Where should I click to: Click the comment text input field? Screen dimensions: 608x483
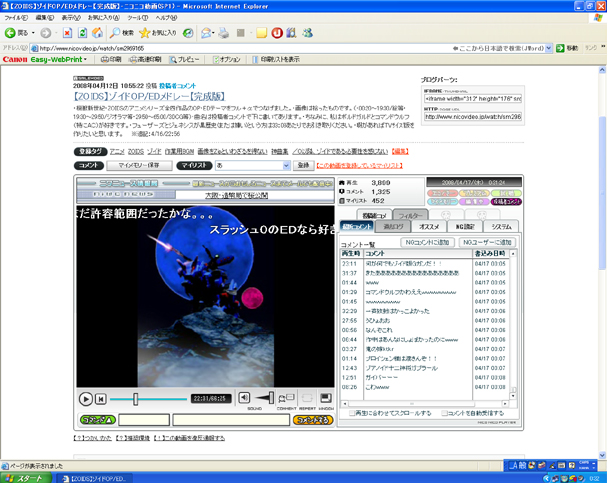pos(231,420)
